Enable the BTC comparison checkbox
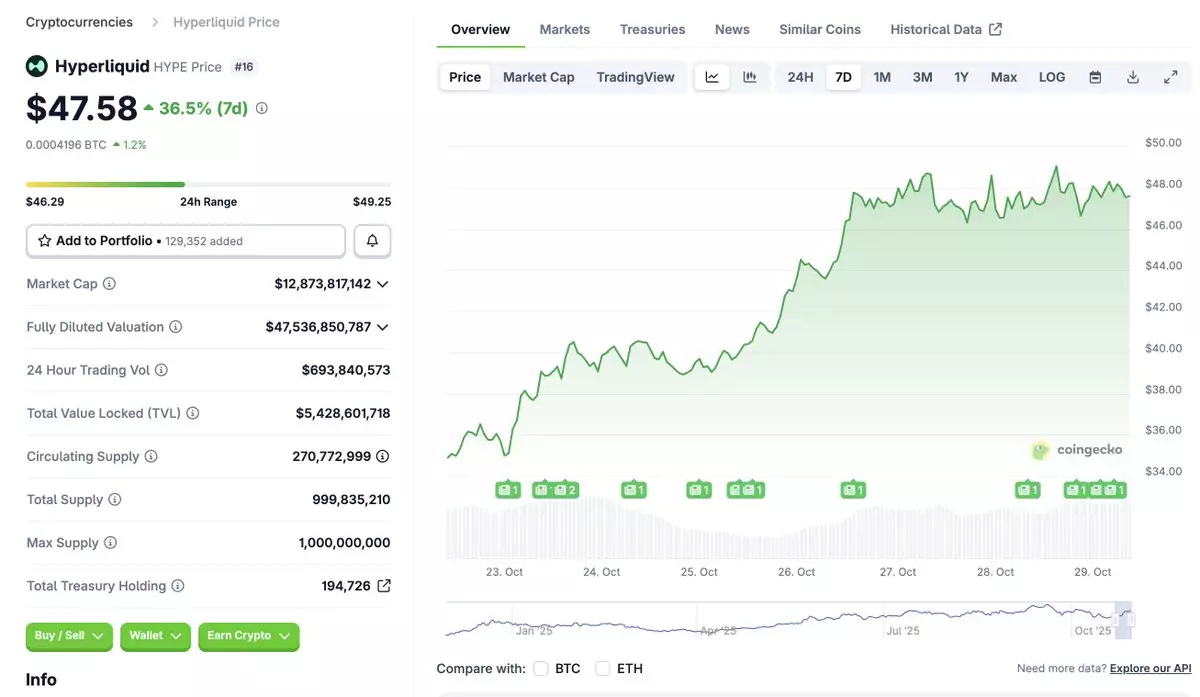This screenshot has height=697, width=1200. [541, 668]
